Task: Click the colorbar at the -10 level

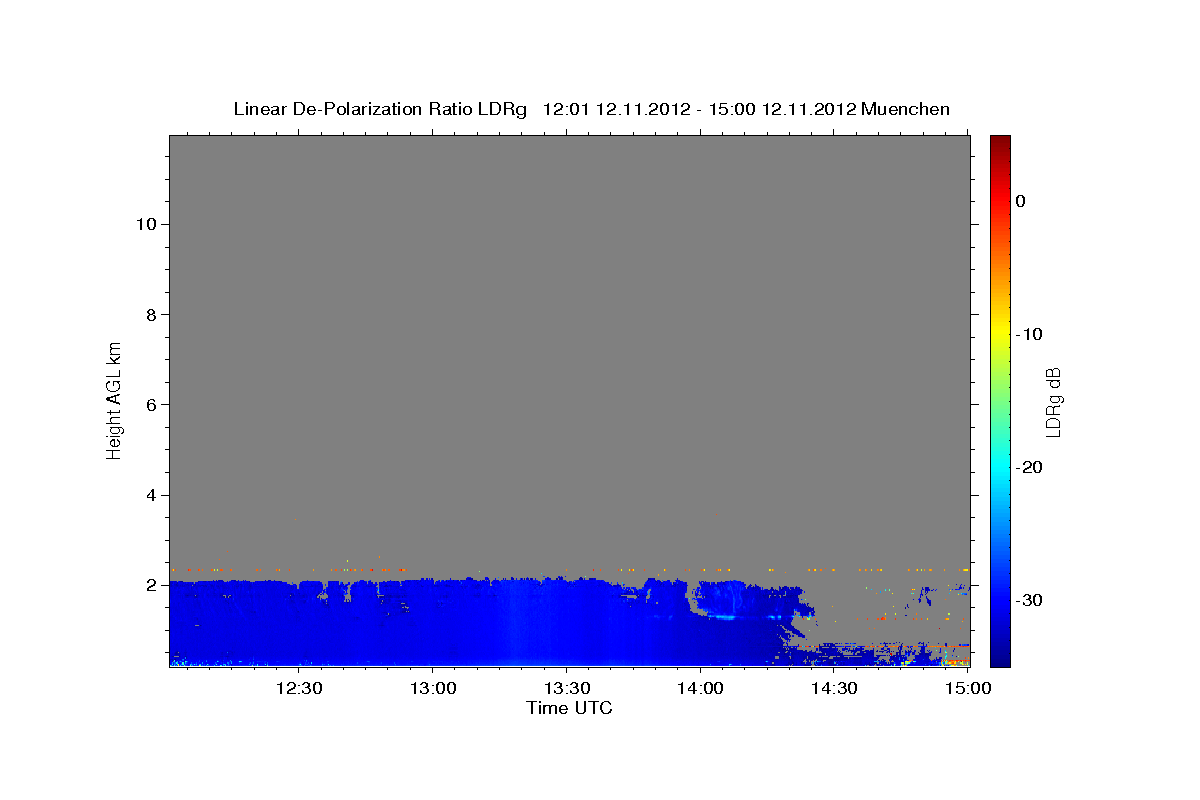Action: (1000, 334)
